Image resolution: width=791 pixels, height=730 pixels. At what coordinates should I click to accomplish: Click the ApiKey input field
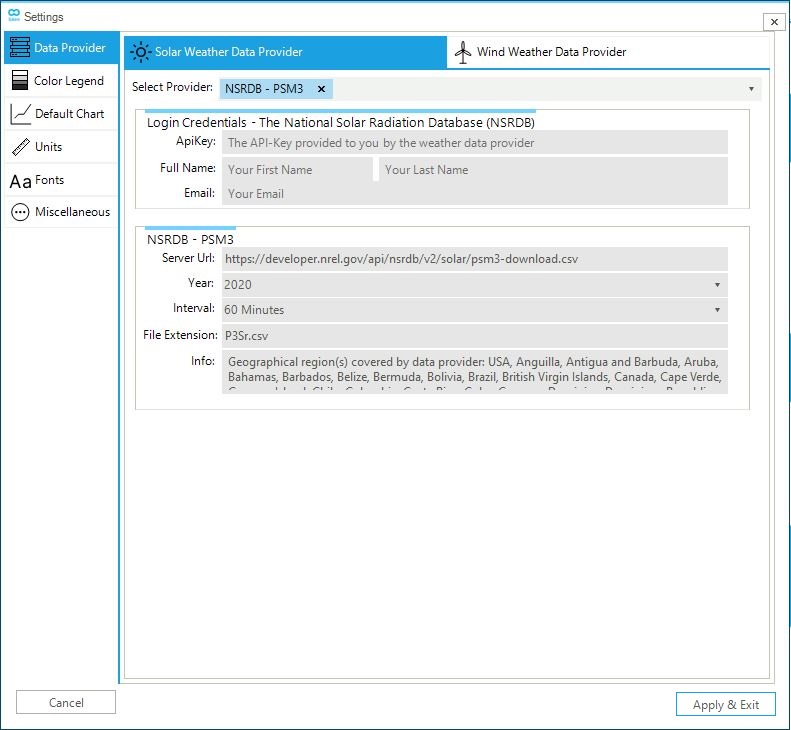pyautogui.click(x=475, y=143)
